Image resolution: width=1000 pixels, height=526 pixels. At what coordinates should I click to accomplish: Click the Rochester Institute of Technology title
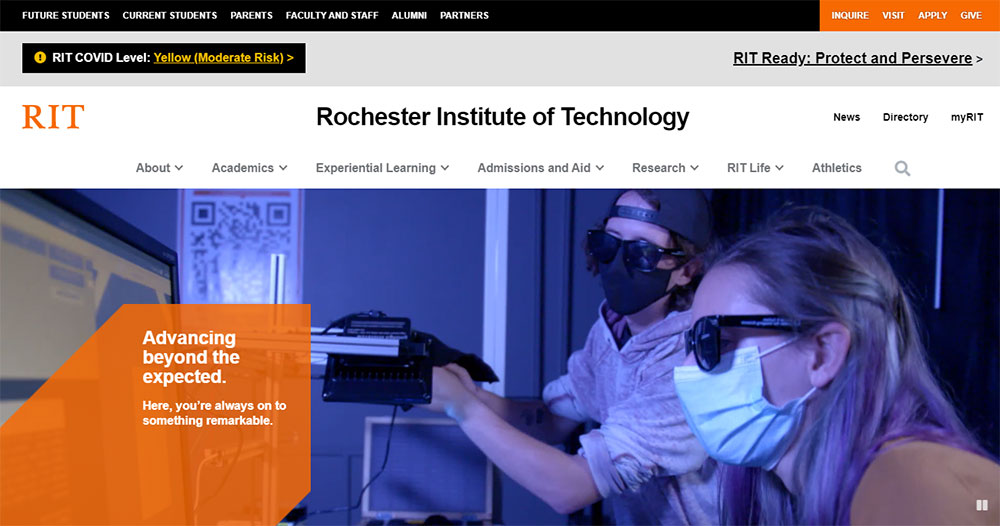pyautogui.click(x=503, y=117)
